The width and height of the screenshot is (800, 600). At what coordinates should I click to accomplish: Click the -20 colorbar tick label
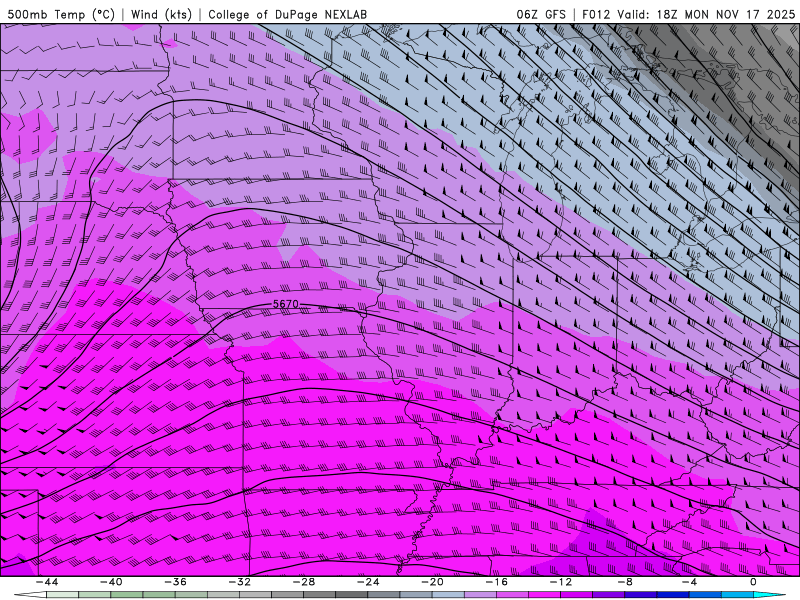click(x=433, y=582)
